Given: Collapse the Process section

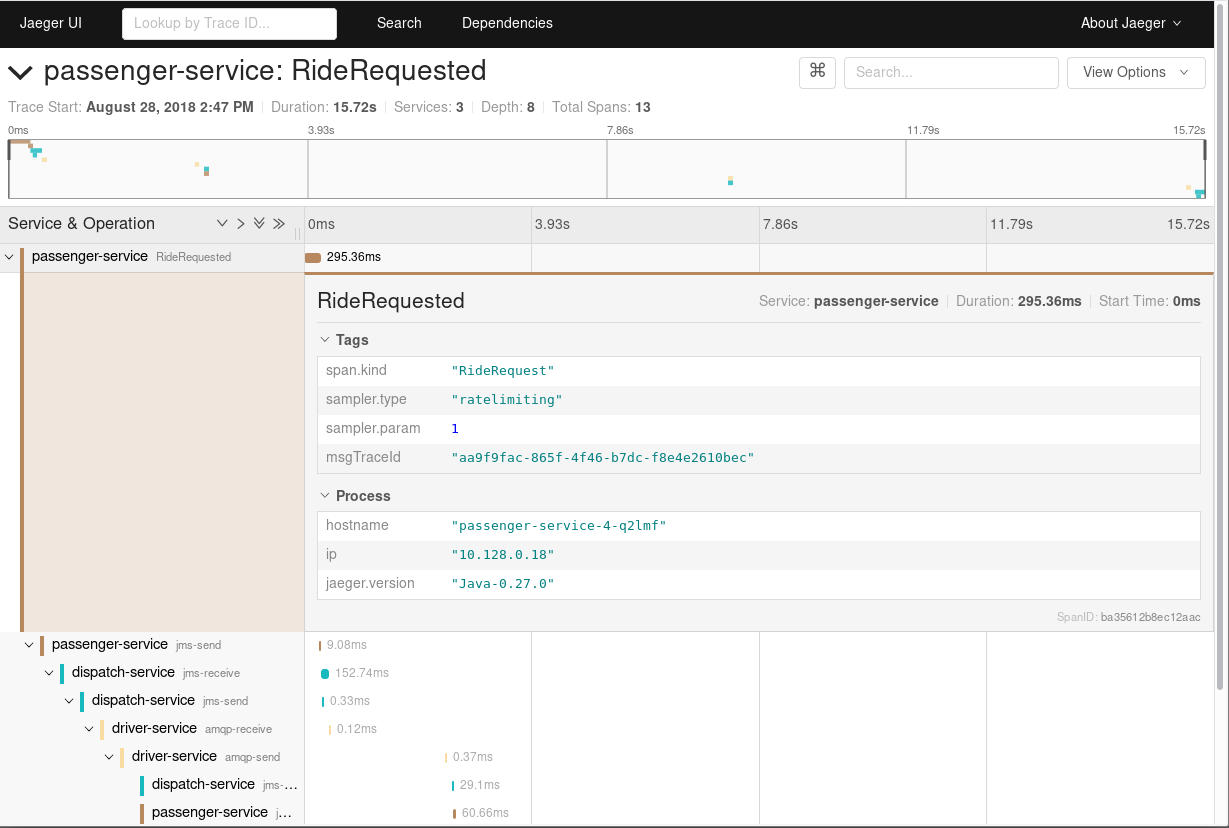Looking at the screenshot, I should [x=354, y=496].
